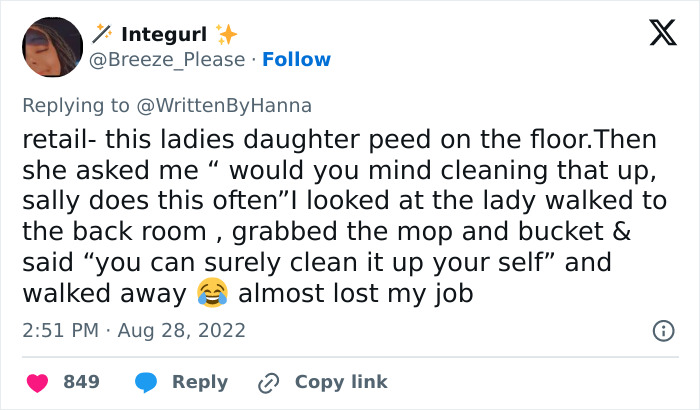Viewport: 700px width, 410px height.
Task: Open the 2:51 PM Aug 28, 2022 timestamp
Action: pos(133,329)
